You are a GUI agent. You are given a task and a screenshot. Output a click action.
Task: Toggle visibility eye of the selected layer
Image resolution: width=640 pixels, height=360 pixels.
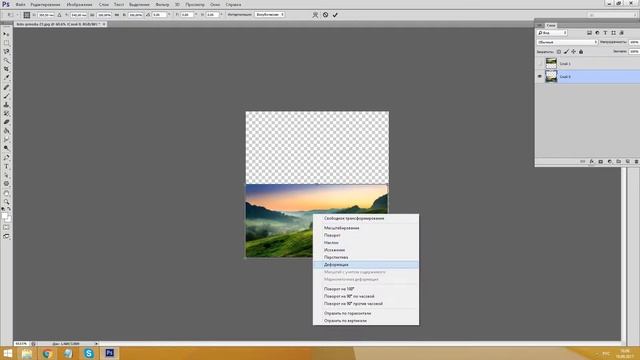click(540, 76)
